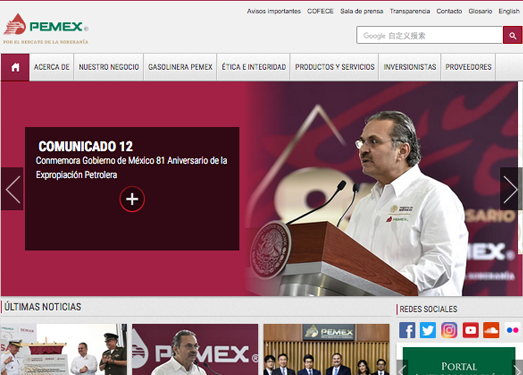The image size is (523, 375).
Task: Open the SoundCloud social icon
Action: (491, 330)
